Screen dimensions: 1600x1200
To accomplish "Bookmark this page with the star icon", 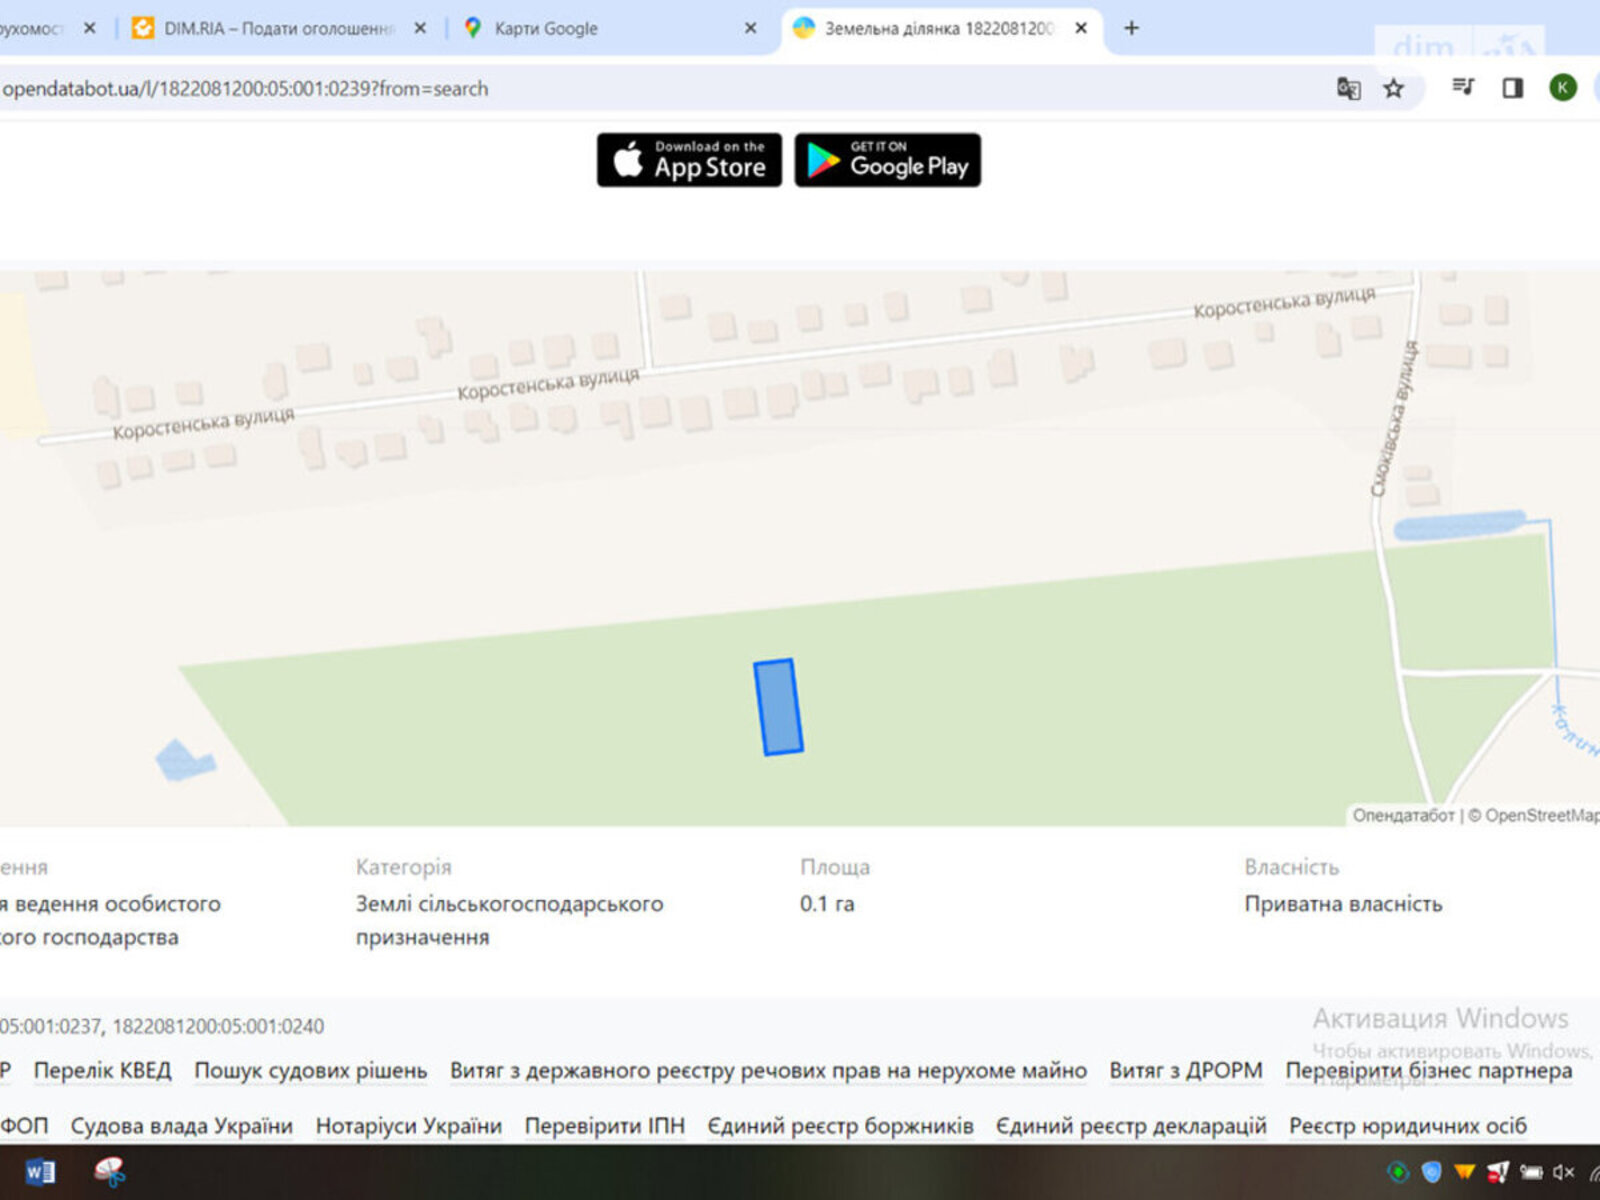I will [1393, 89].
